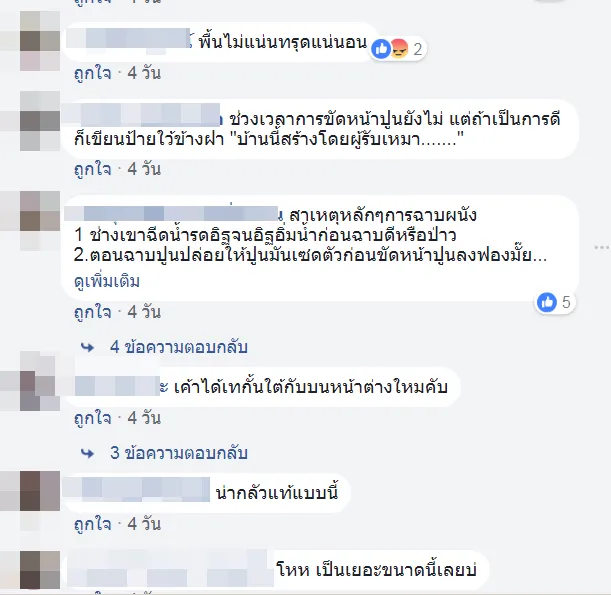611x595 pixels.
Task: Open avatar of โหห เป็นเยอะขนาดนี้ commenter
Action: (x=40, y=570)
